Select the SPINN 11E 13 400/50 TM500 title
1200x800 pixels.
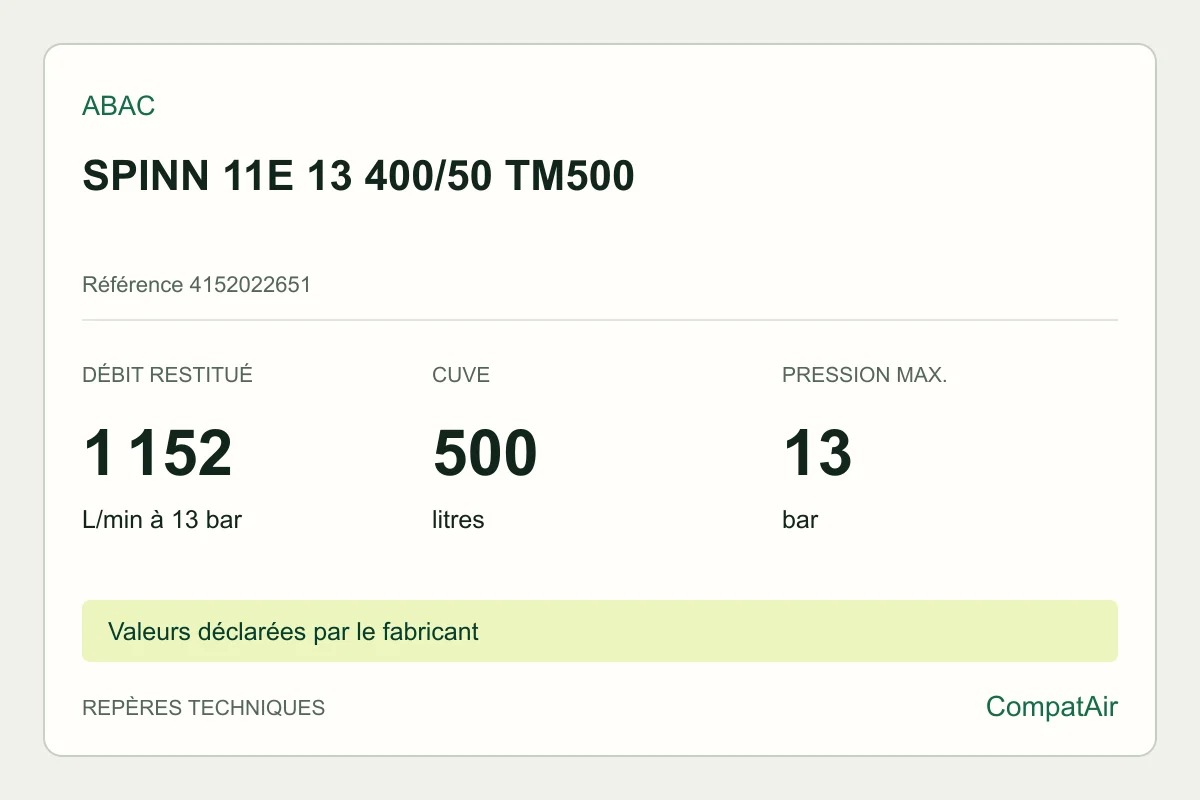(358, 176)
